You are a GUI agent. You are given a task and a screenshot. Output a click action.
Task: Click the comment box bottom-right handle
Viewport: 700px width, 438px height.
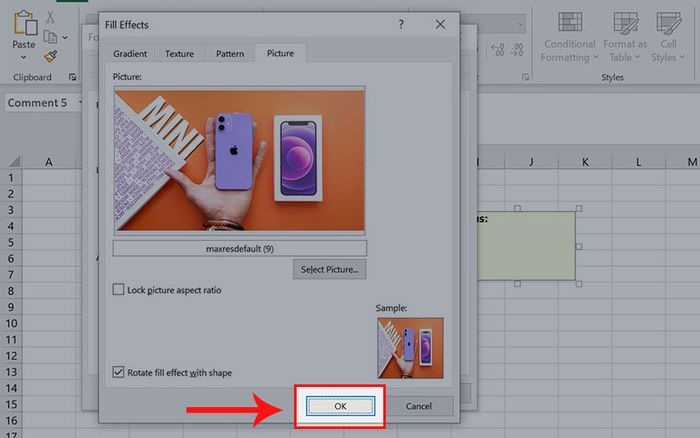tap(579, 284)
